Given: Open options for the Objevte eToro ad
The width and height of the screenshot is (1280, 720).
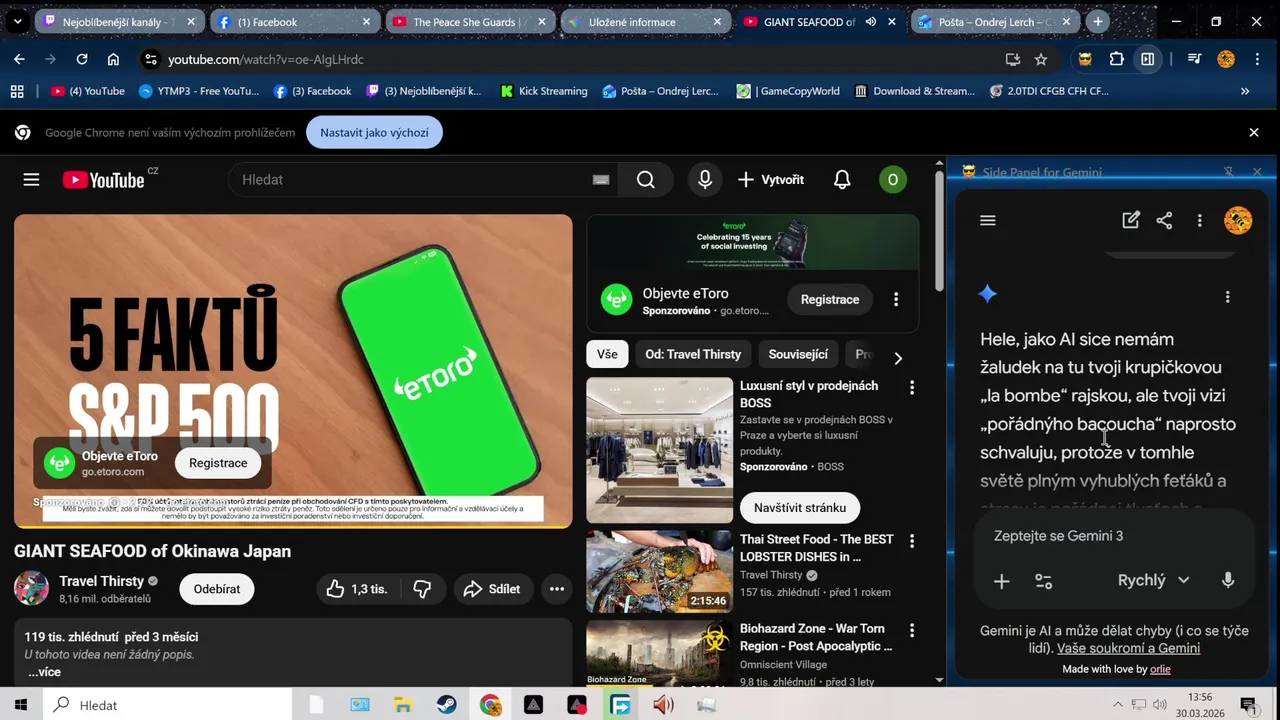Looking at the screenshot, I should click(x=896, y=299).
